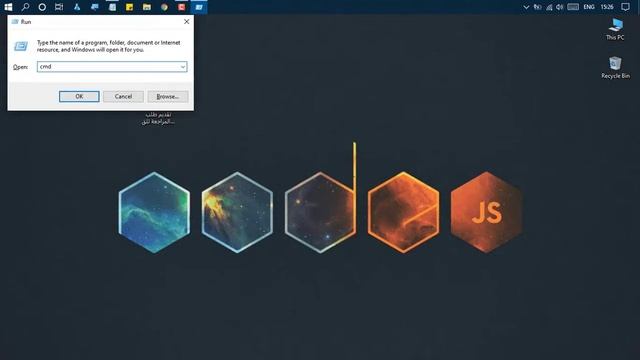The width and height of the screenshot is (640, 360).
Task: Click Cancel in Run dialog
Action: [x=123, y=96]
